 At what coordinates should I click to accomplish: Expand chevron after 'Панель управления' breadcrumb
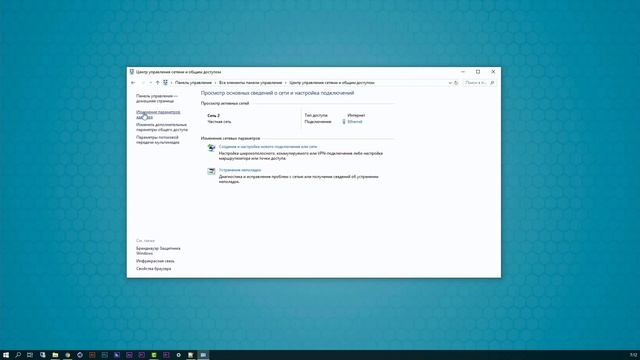coord(216,83)
